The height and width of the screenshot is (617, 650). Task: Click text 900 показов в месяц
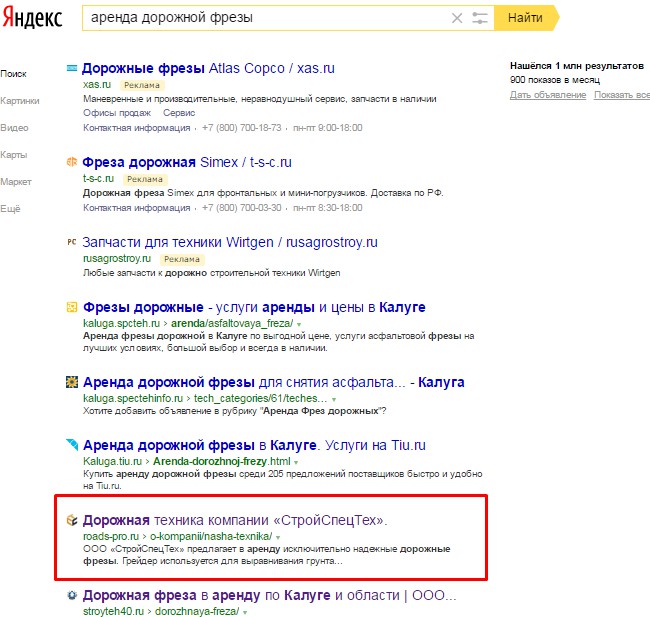point(555,80)
